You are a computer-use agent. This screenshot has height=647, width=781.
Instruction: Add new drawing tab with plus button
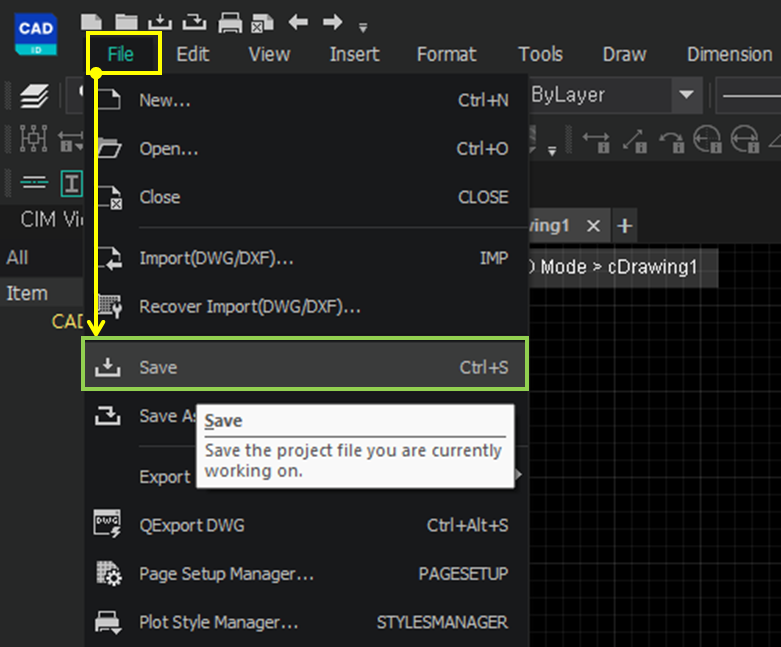pyautogui.click(x=625, y=226)
